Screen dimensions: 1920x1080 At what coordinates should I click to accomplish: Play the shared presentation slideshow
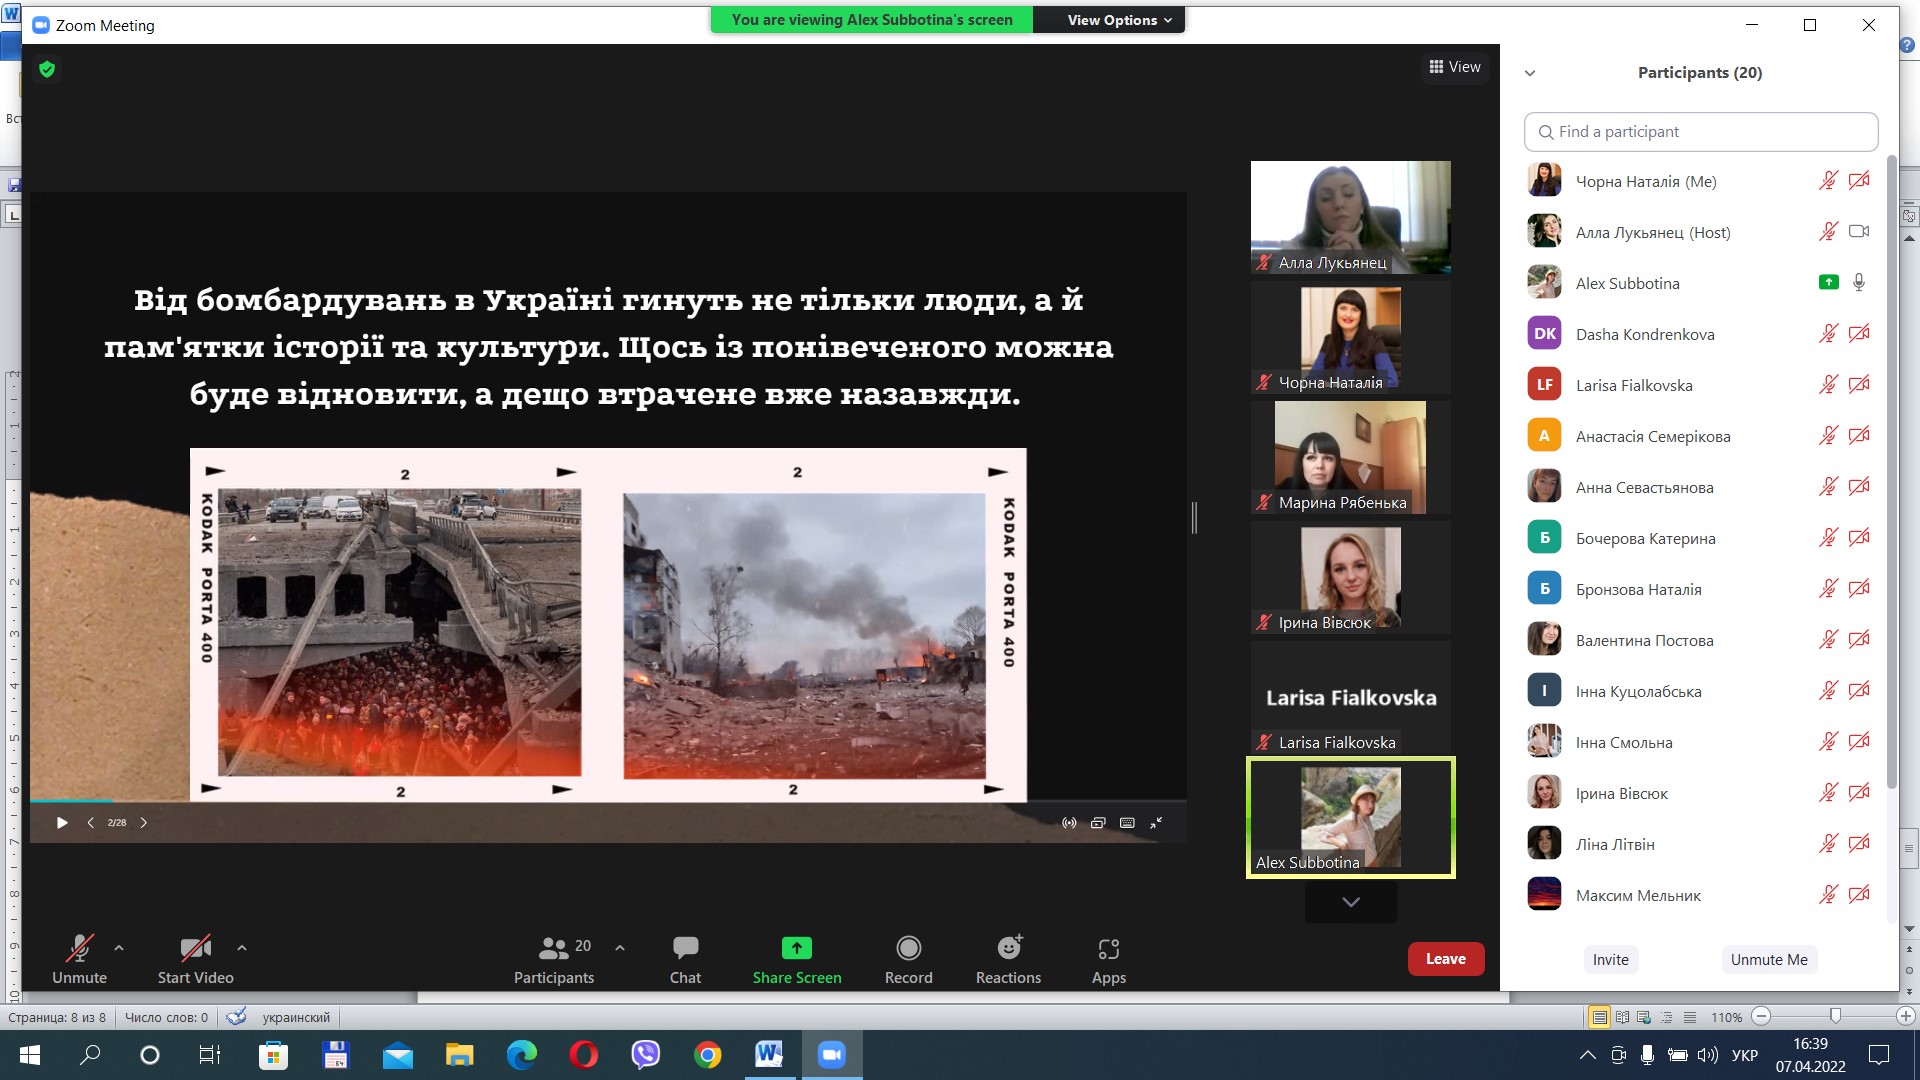pyautogui.click(x=62, y=823)
